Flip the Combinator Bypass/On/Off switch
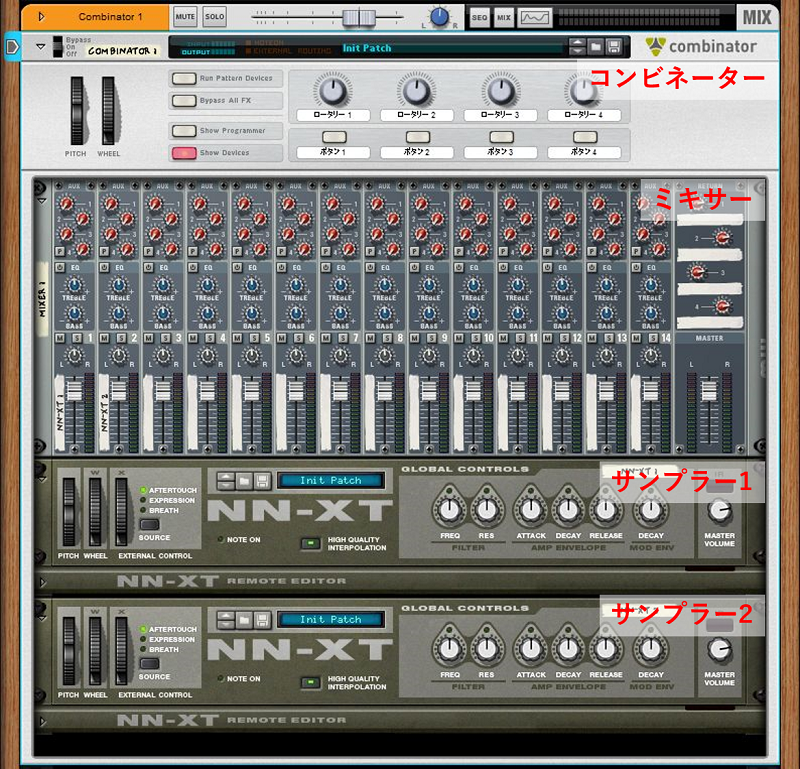This screenshot has height=769, width=800. pos(58,47)
